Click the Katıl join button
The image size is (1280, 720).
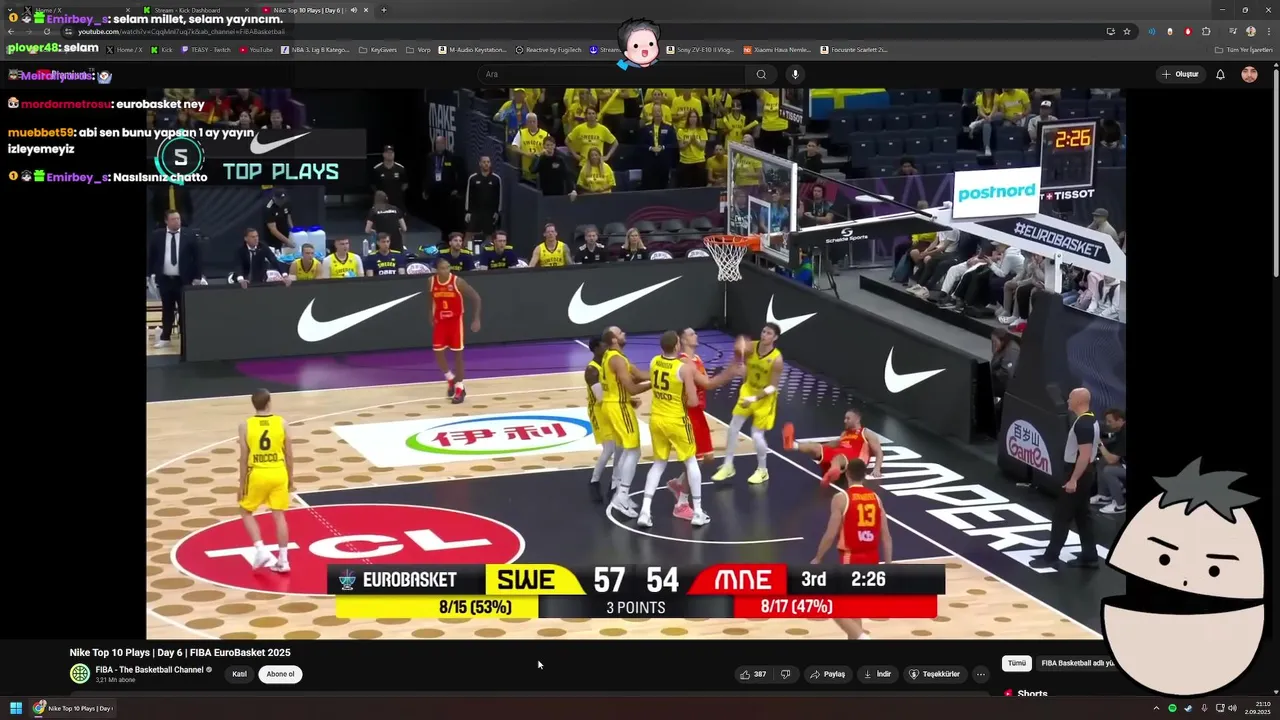[x=239, y=674]
